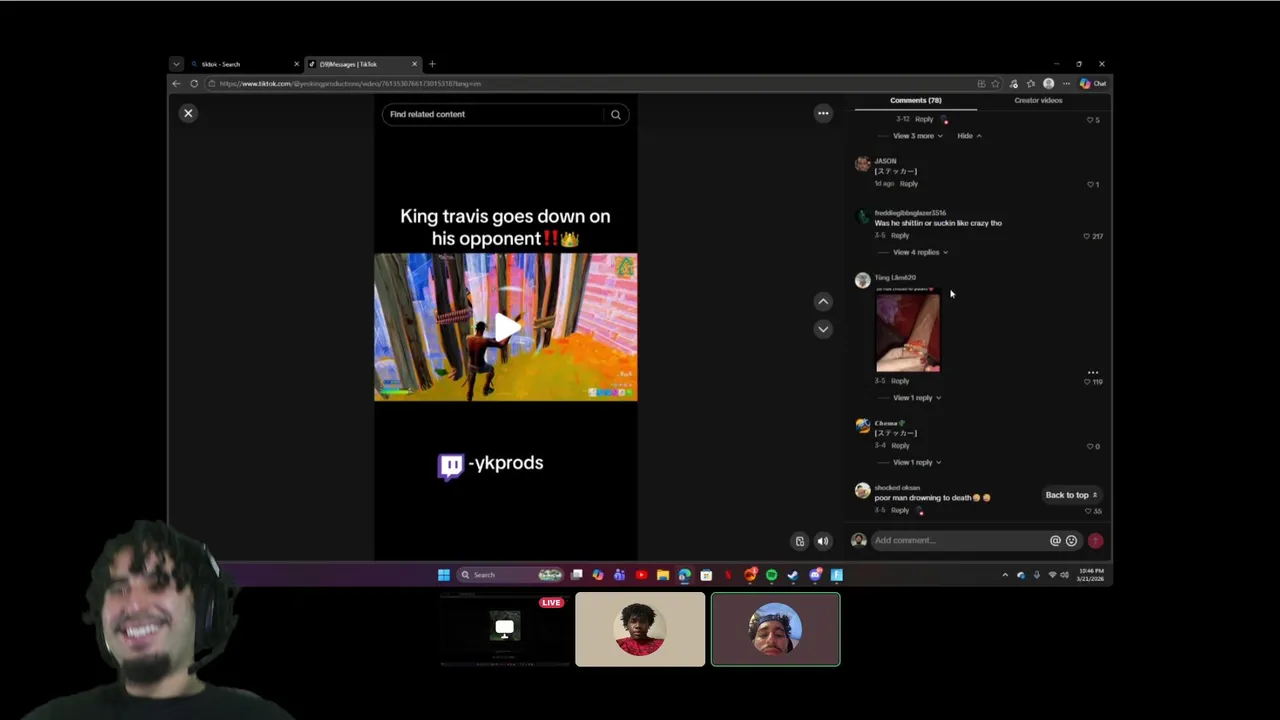Collapse replies with the Hide button

click(x=969, y=136)
